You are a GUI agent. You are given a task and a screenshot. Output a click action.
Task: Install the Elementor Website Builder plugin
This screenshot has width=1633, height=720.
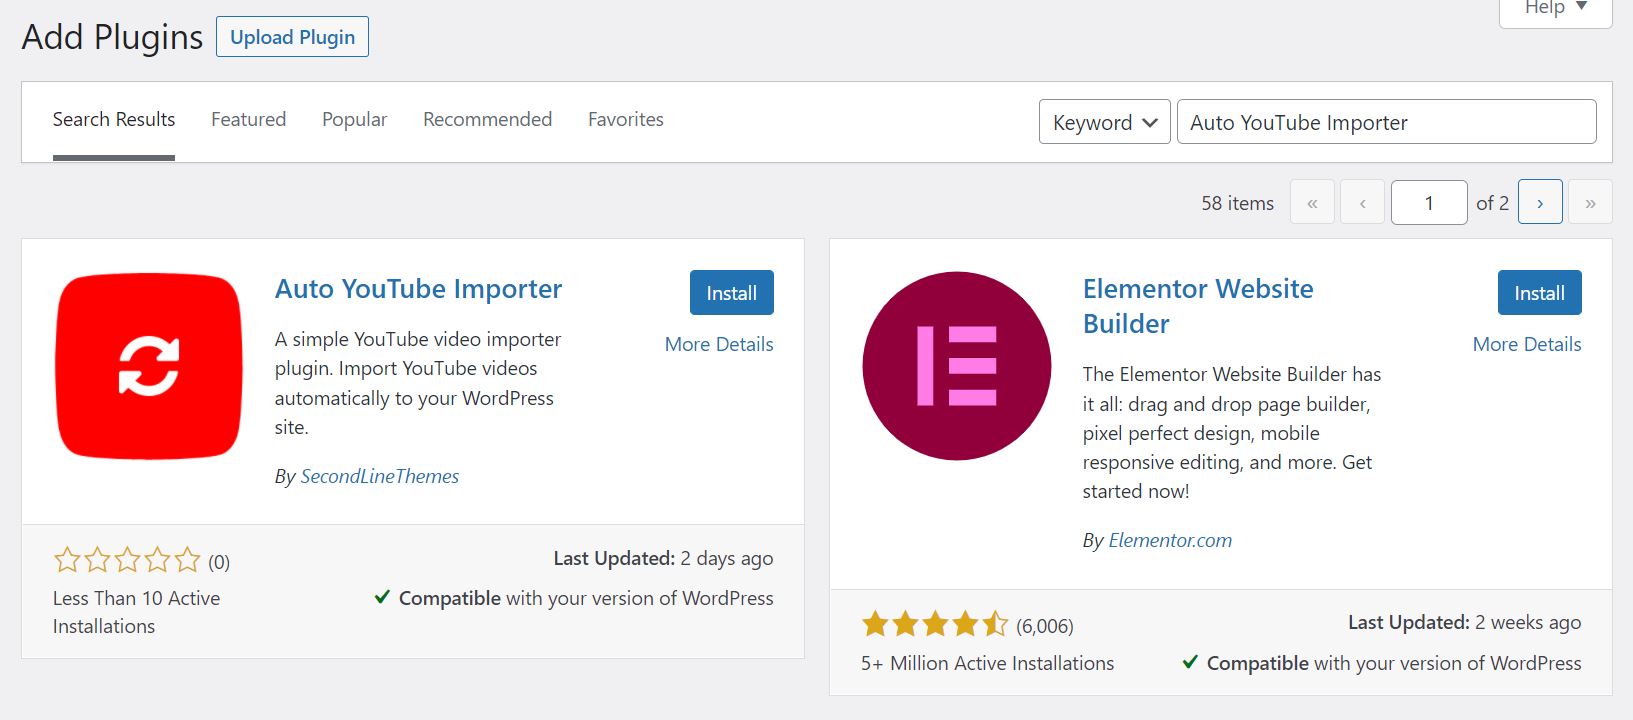(1539, 293)
